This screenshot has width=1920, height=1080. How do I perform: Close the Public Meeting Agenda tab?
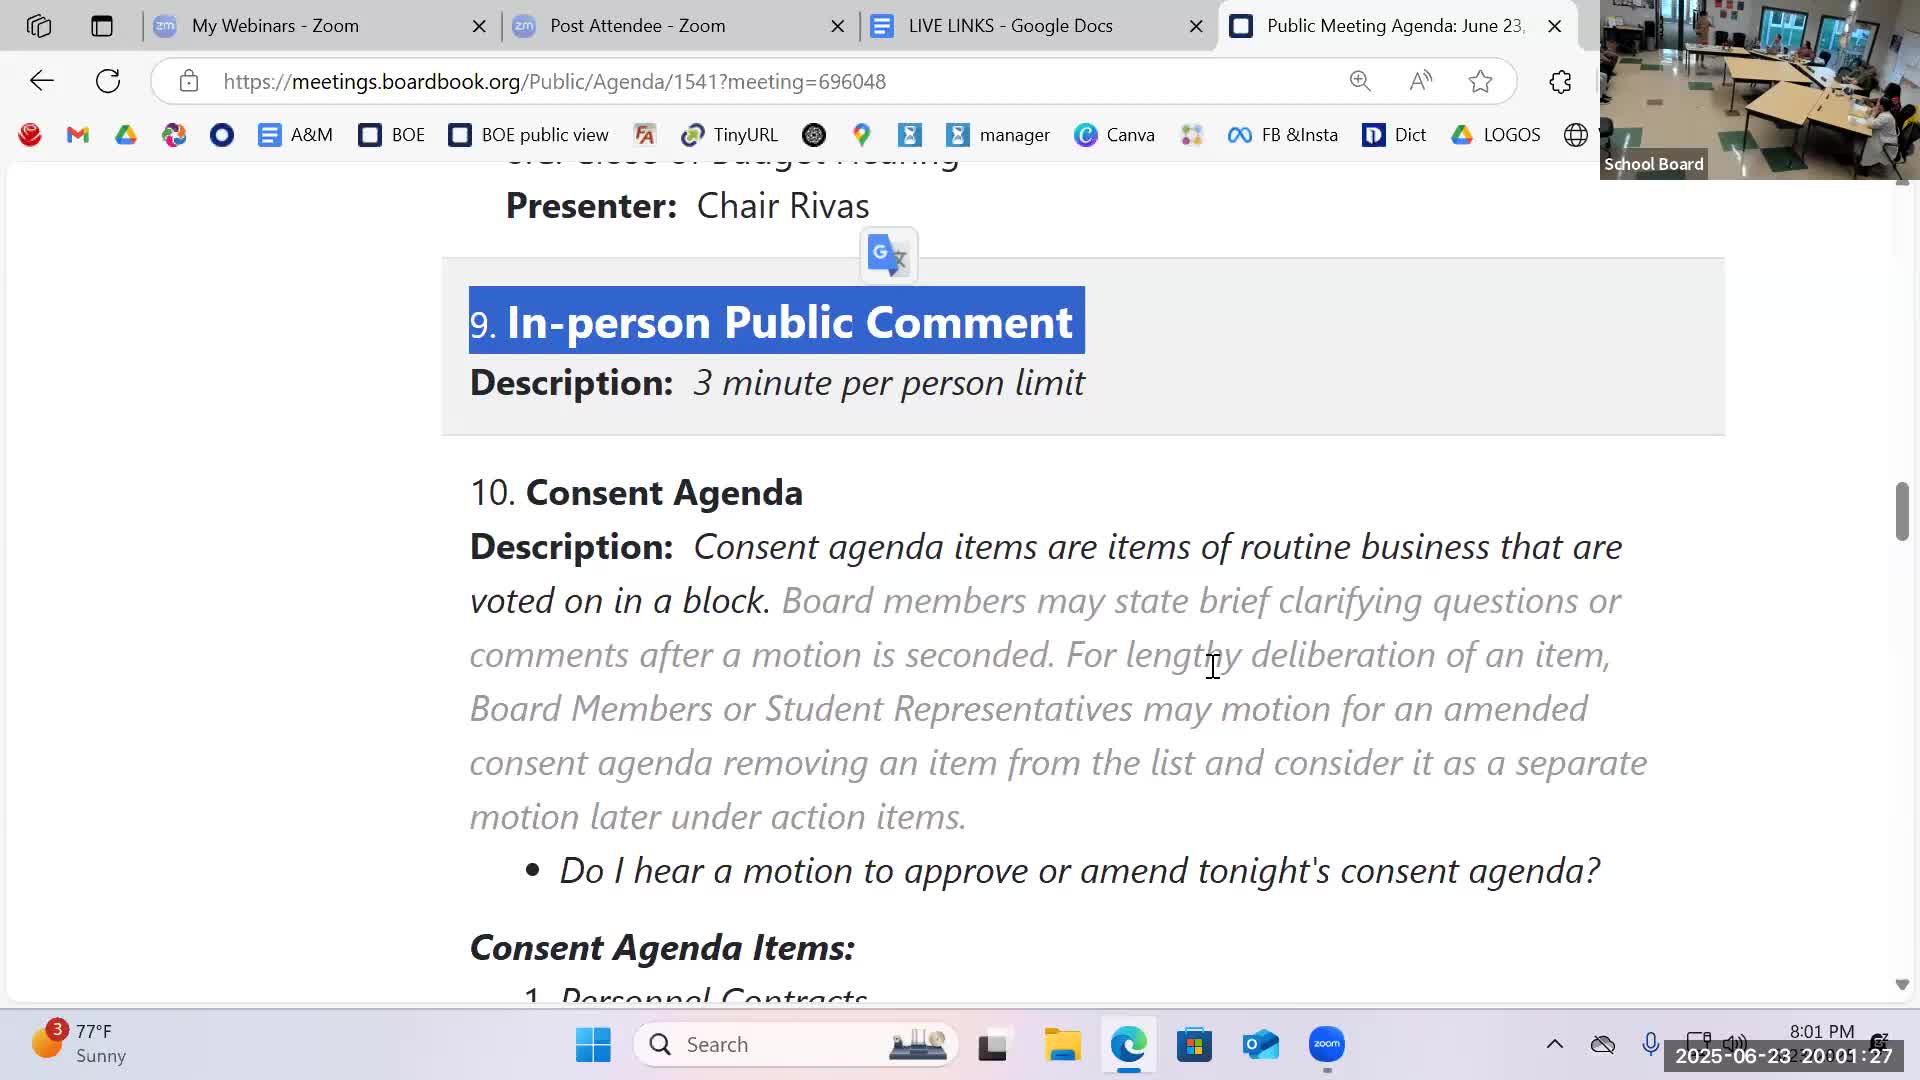point(1555,26)
